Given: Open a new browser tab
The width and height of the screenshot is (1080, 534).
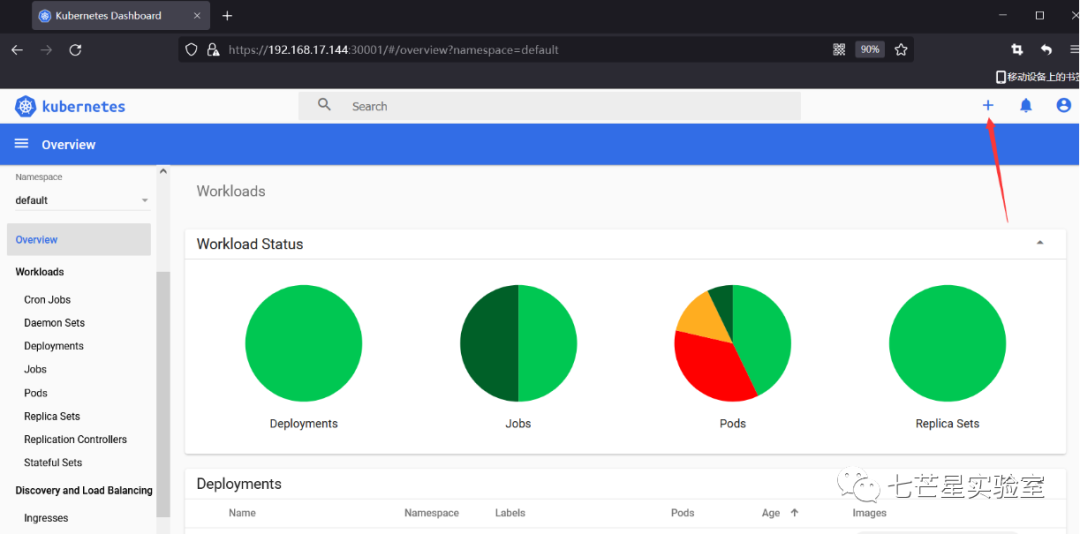Looking at the screenshot, I should coord(227,16).
